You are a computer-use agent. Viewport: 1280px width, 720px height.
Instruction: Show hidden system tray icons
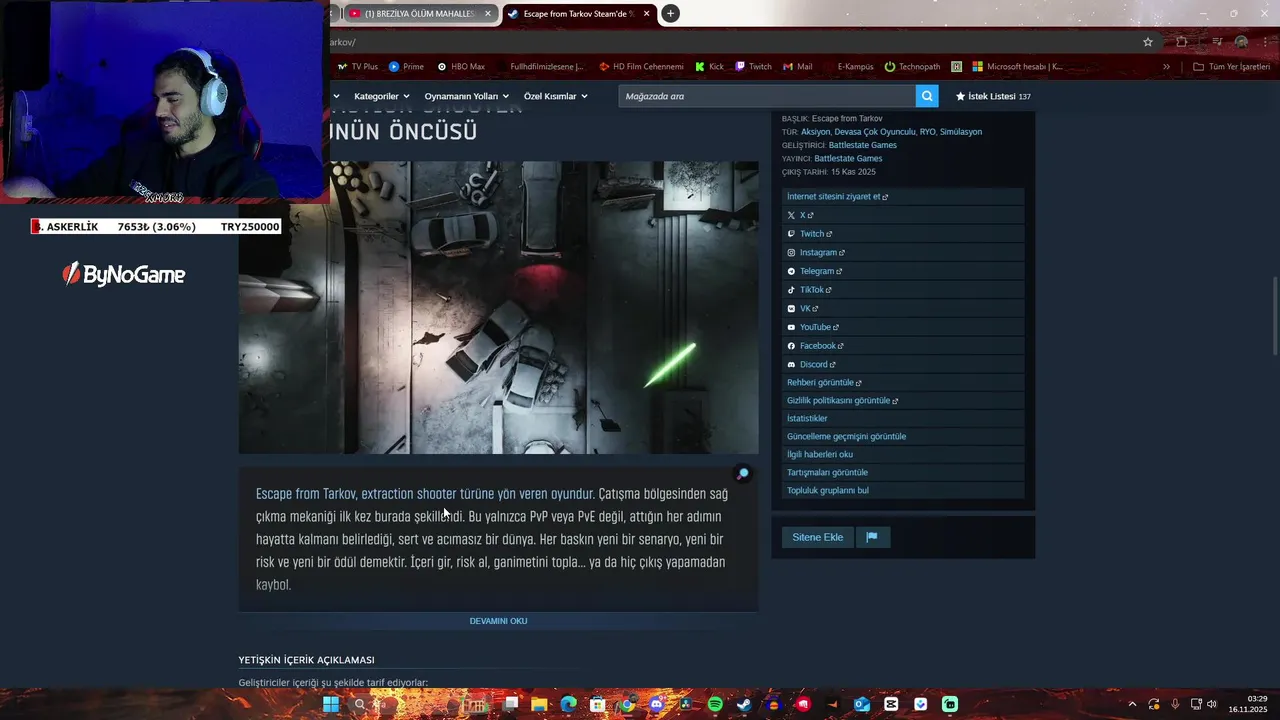tap(1132, 704)
